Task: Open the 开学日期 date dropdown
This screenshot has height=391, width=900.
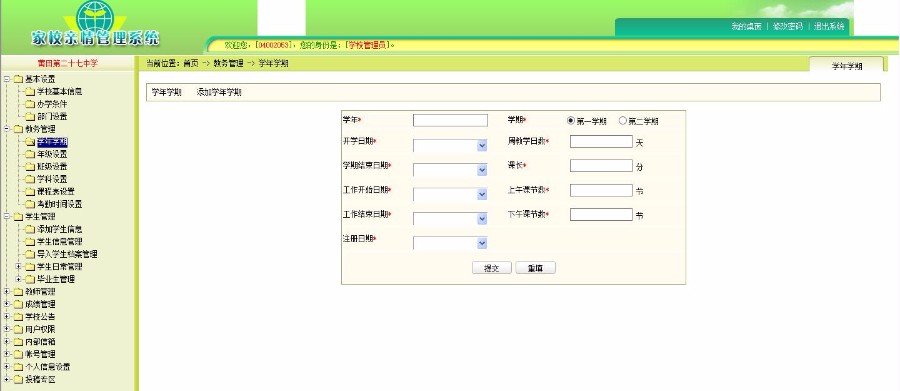Action: point(482,146)
